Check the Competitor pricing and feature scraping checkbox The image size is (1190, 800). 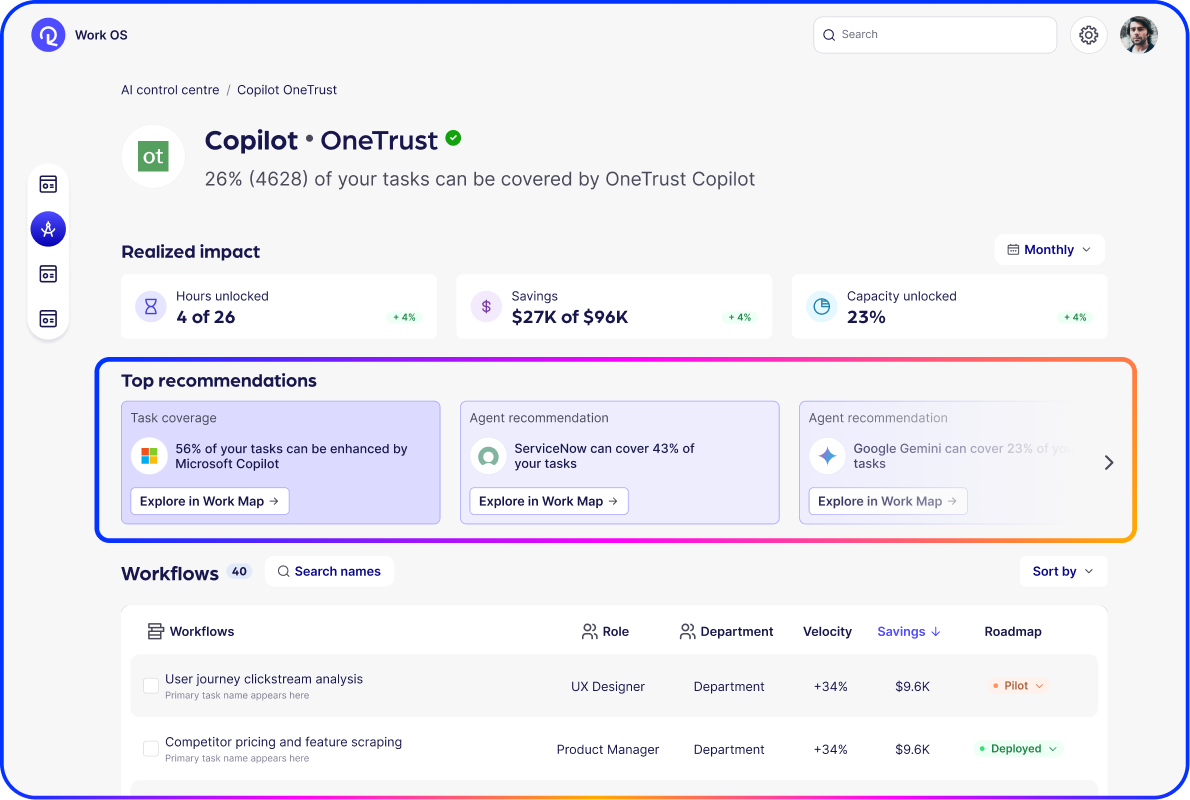tap(151, 749)
